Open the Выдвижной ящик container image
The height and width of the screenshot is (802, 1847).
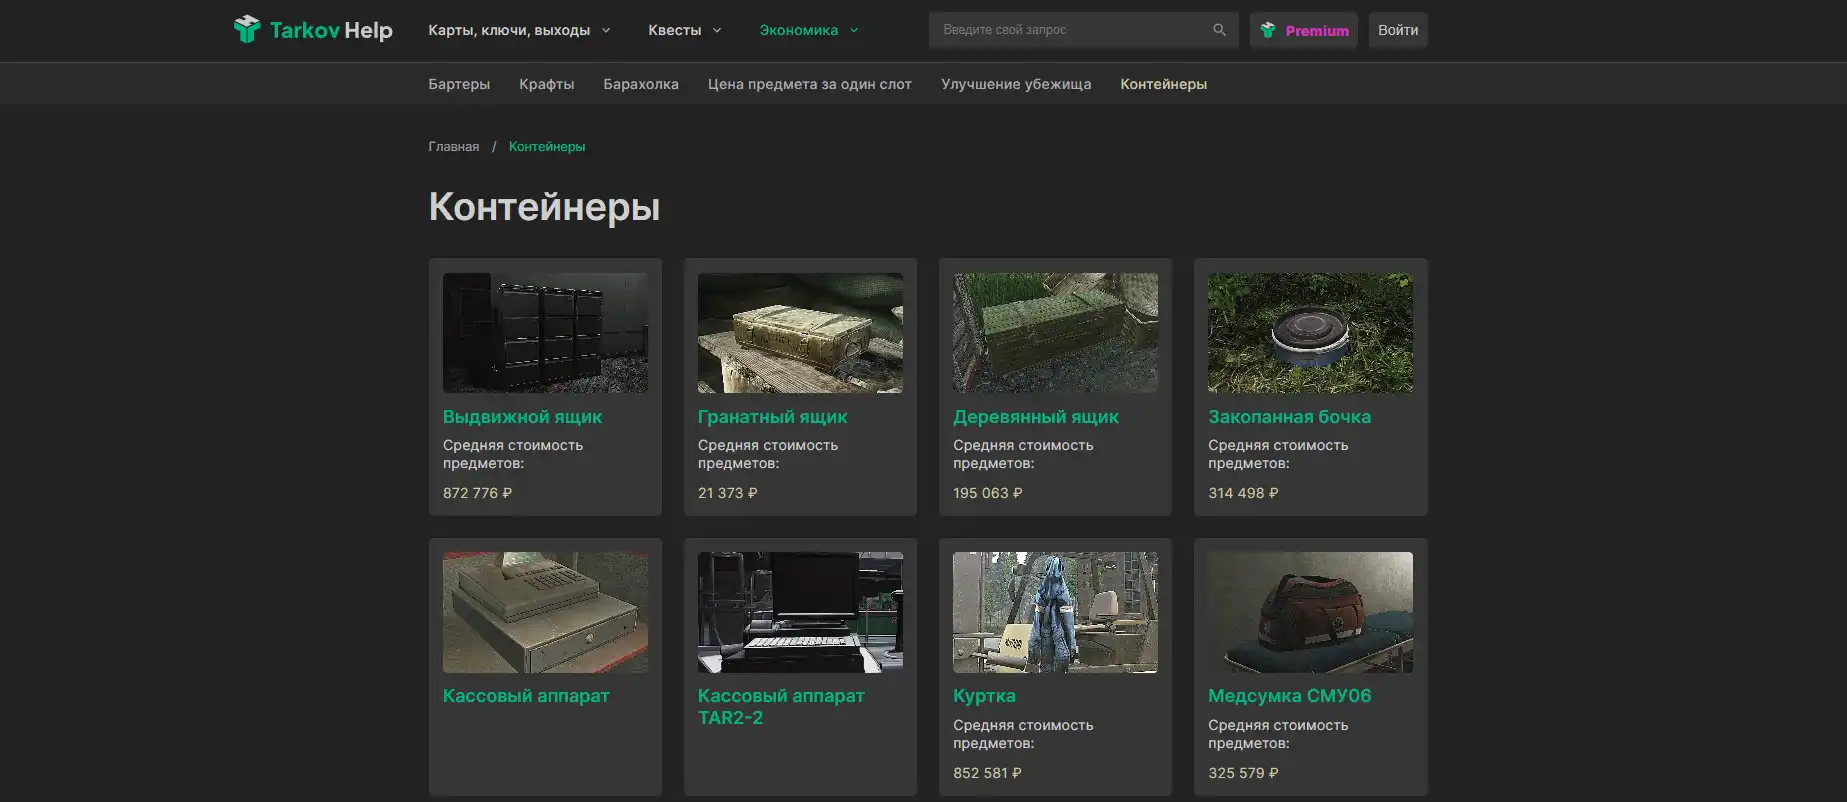[x=545, y=333]
